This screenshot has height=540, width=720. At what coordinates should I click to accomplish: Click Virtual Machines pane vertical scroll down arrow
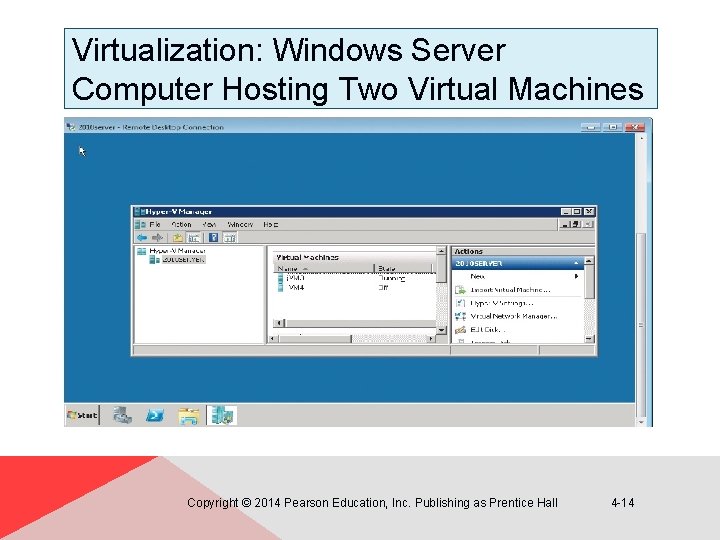441,330
